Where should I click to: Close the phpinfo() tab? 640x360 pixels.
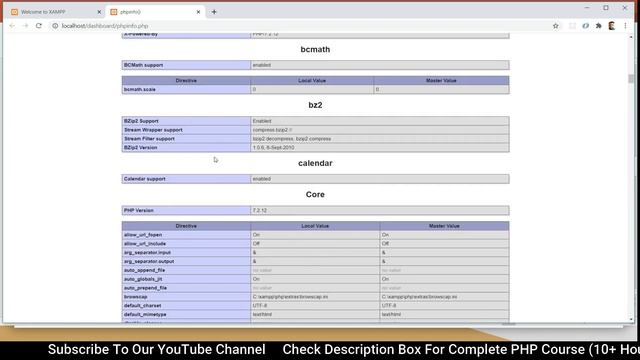pos(198,12)
